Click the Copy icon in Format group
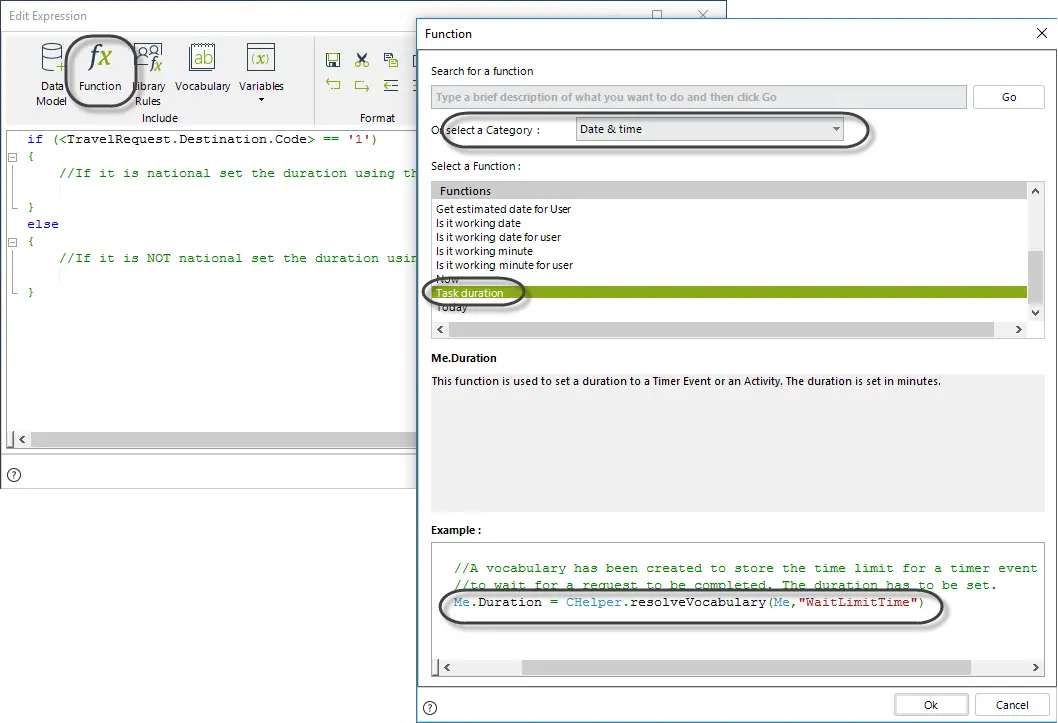Screen dimensions: 1058x723 point(391,60)
